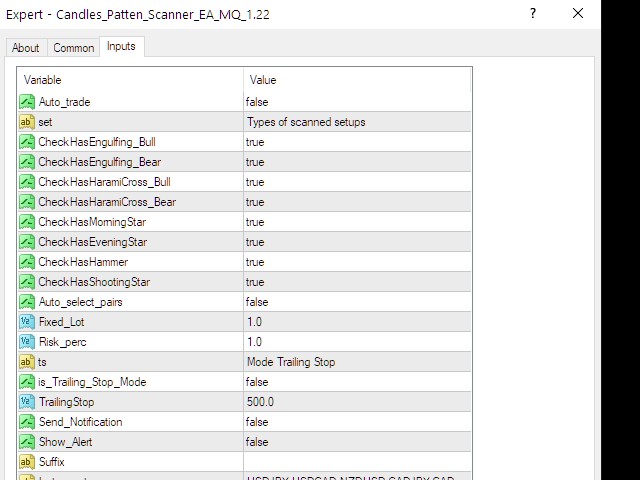Click 'Types of scanned setups' value
640x480 pixels.
coord(306,122)
